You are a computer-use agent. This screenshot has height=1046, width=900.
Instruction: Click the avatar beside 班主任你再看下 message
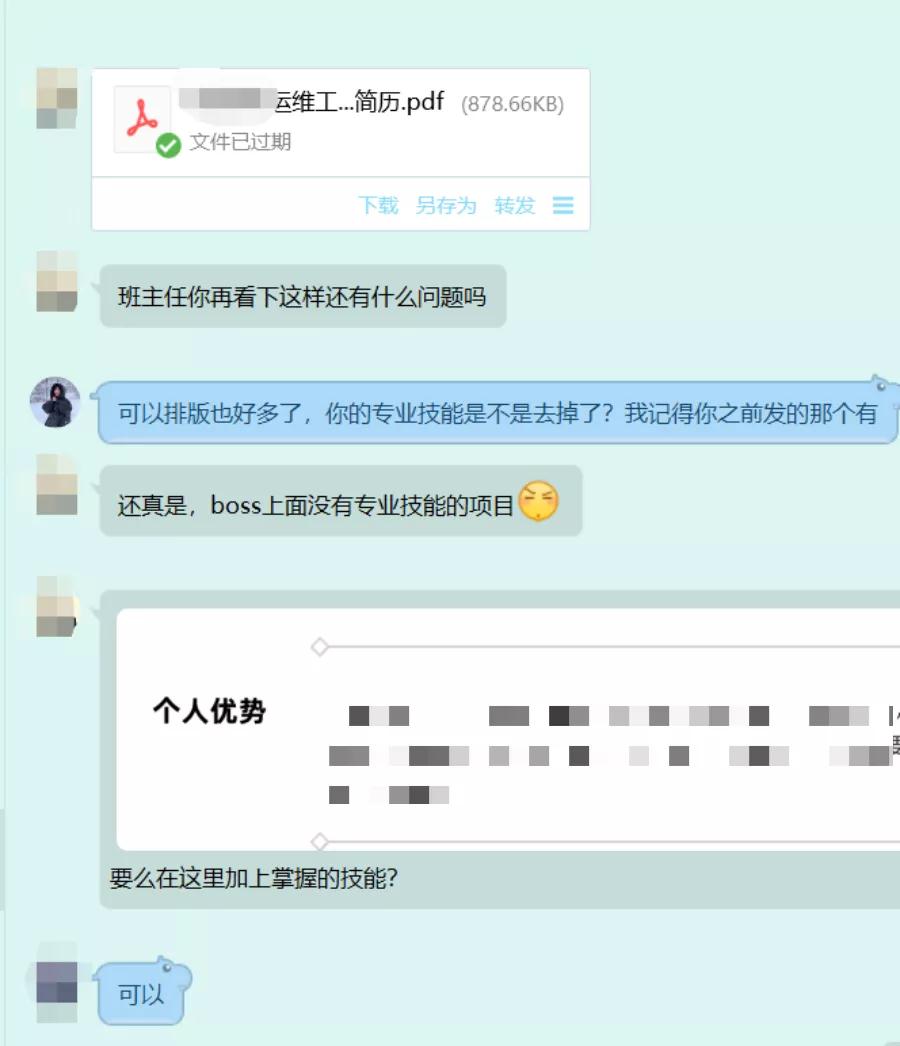pos(57,282)
